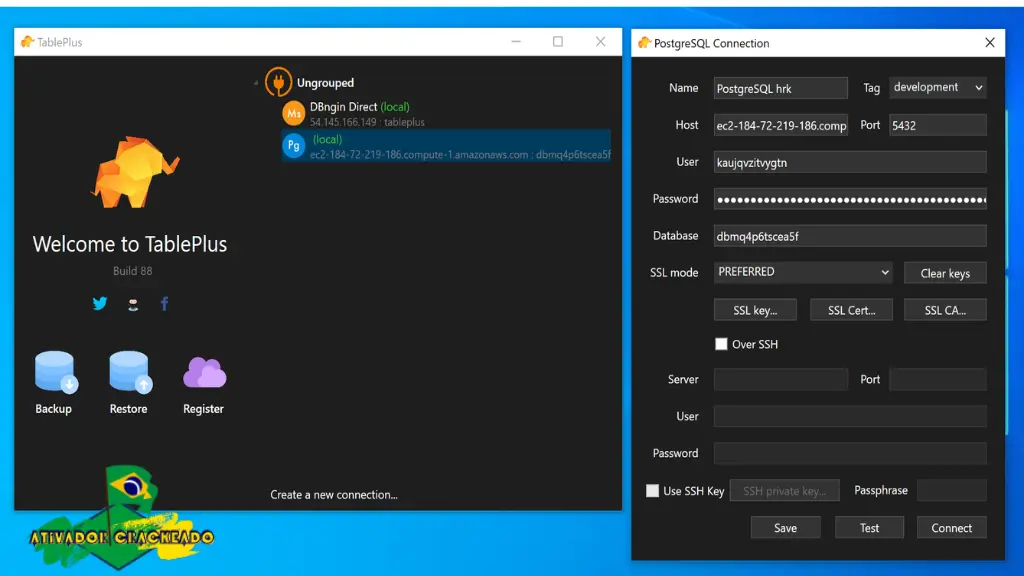
Task: Focus the User field with kaujqvzitvygtn
Action: click(850, 162)
